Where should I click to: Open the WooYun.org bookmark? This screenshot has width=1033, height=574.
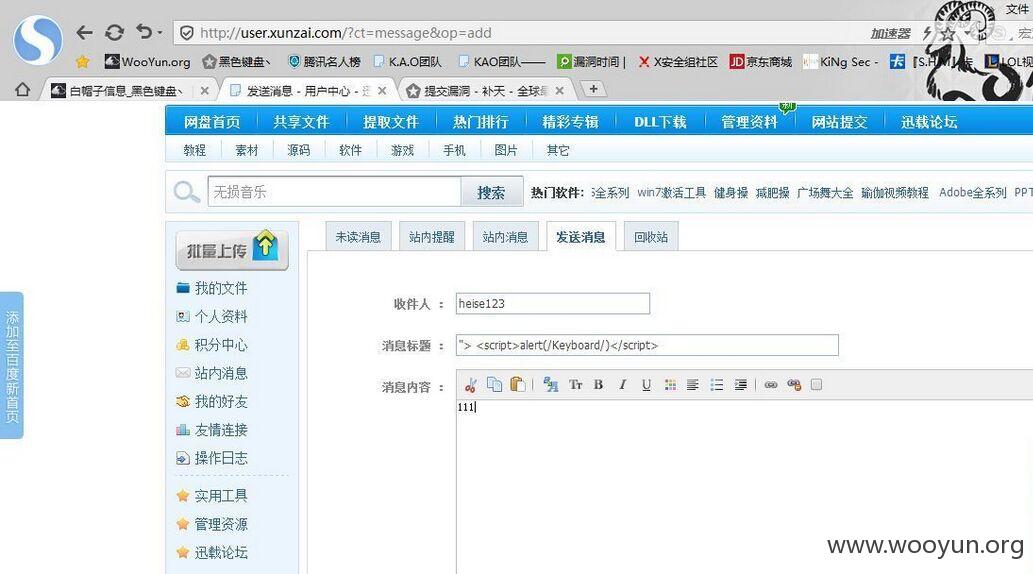148,62
